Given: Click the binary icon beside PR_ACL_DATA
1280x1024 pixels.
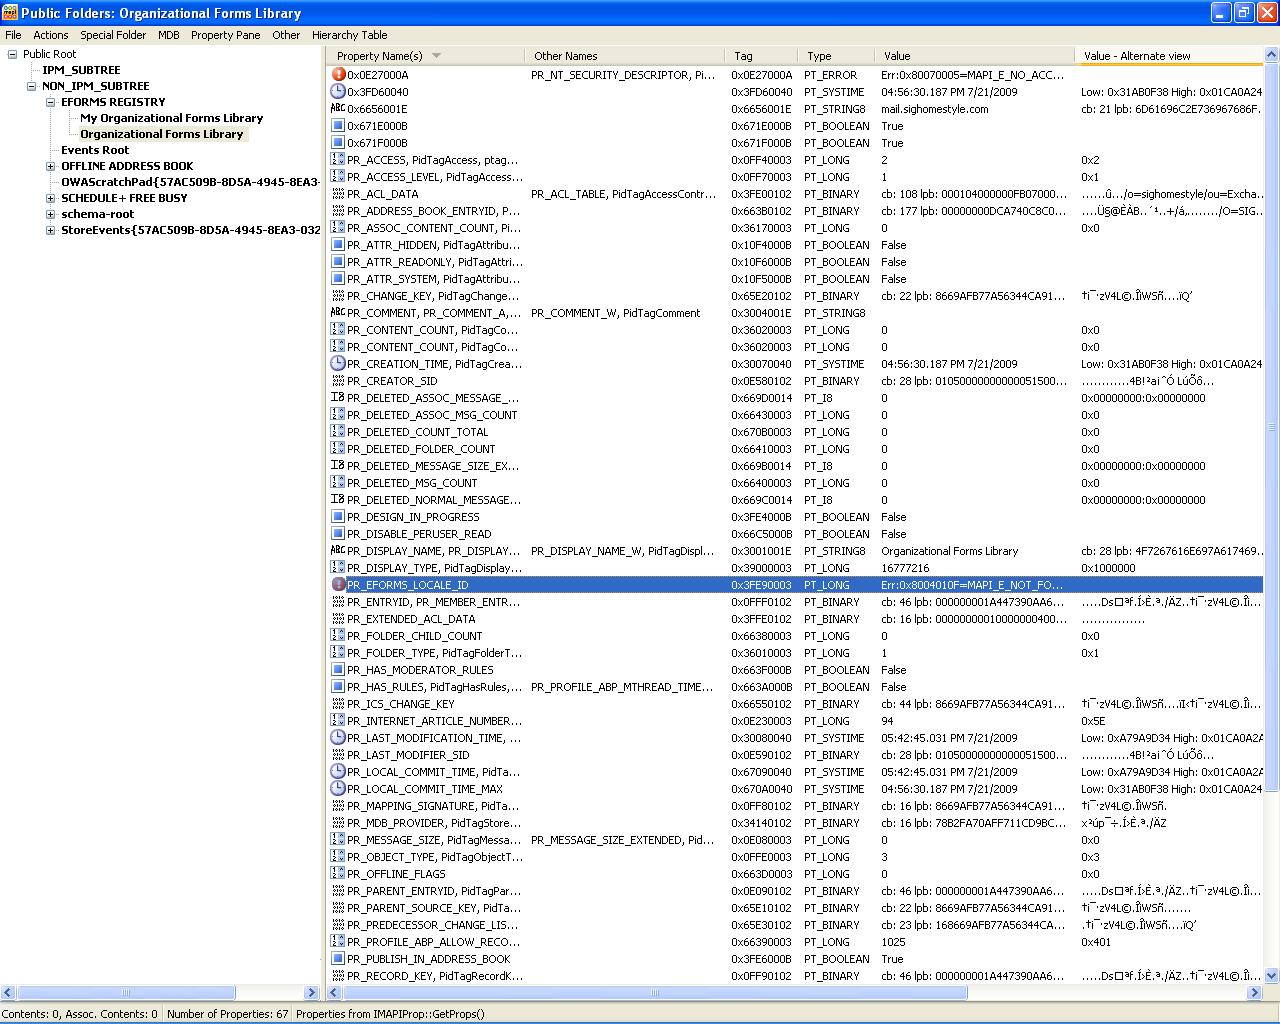Looking at the screenshot, I should (x=338, y=194).
